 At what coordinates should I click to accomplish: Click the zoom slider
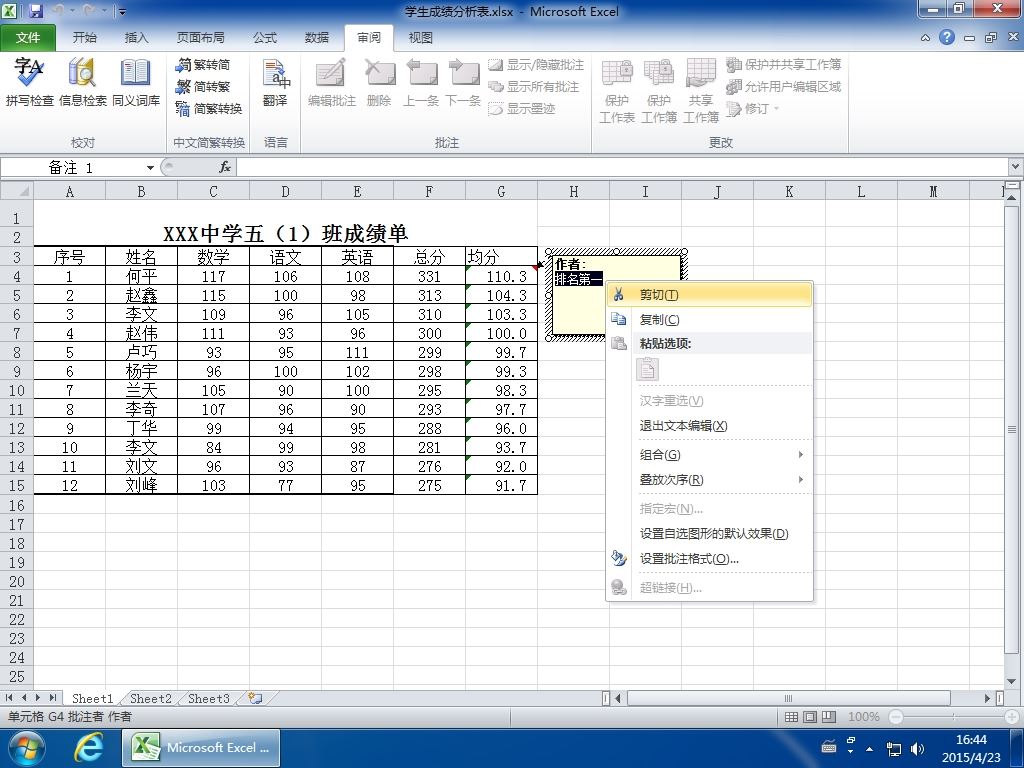[953, 716]
